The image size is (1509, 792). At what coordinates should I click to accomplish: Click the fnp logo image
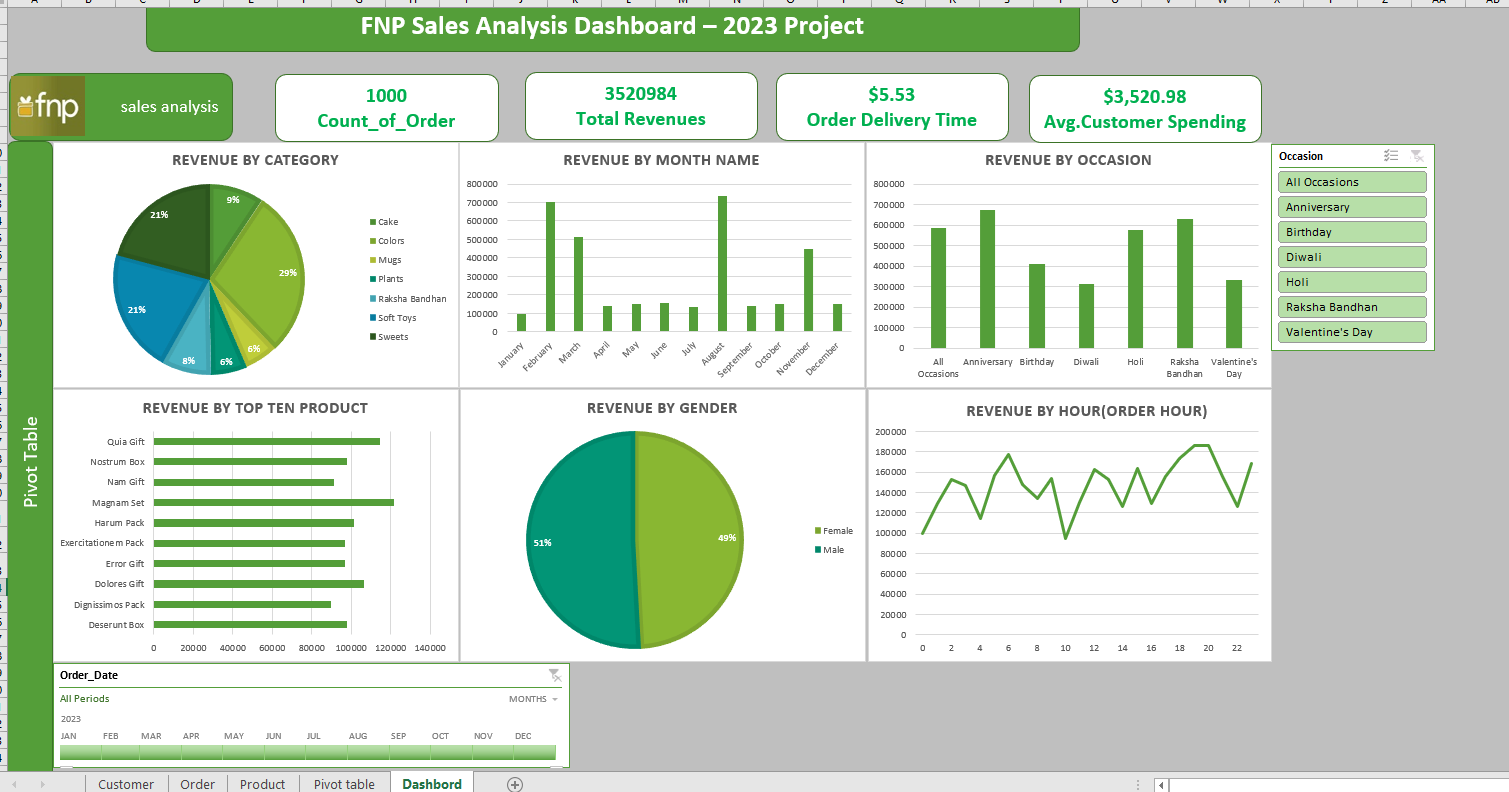tap(48, 106)
